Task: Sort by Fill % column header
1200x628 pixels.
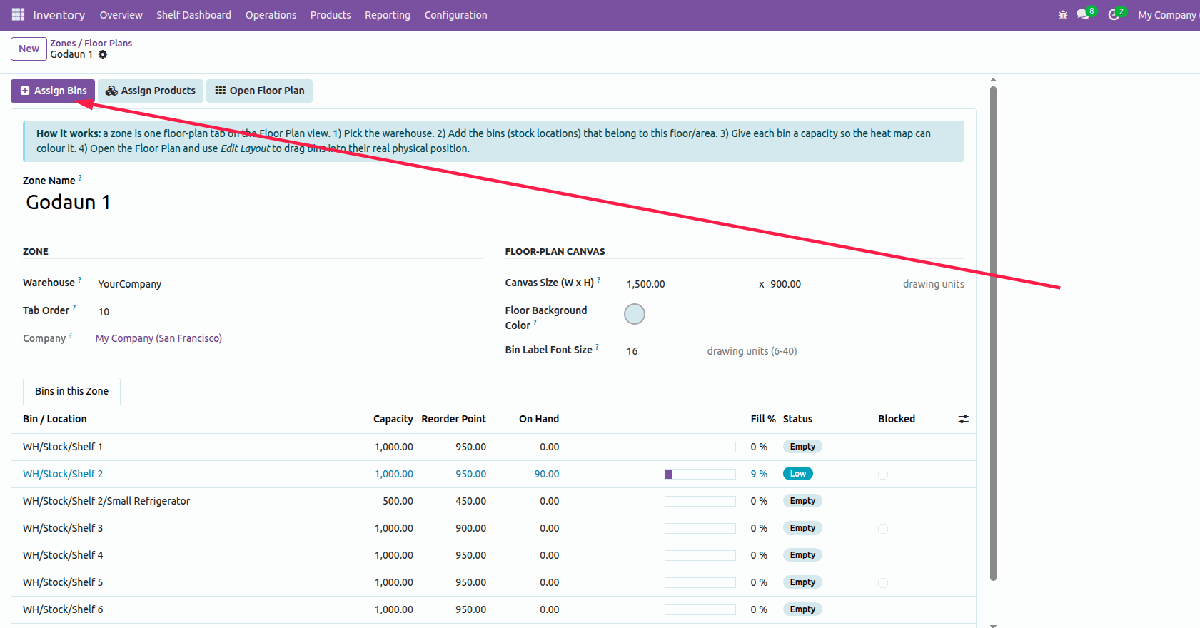Action: point(763,419)
